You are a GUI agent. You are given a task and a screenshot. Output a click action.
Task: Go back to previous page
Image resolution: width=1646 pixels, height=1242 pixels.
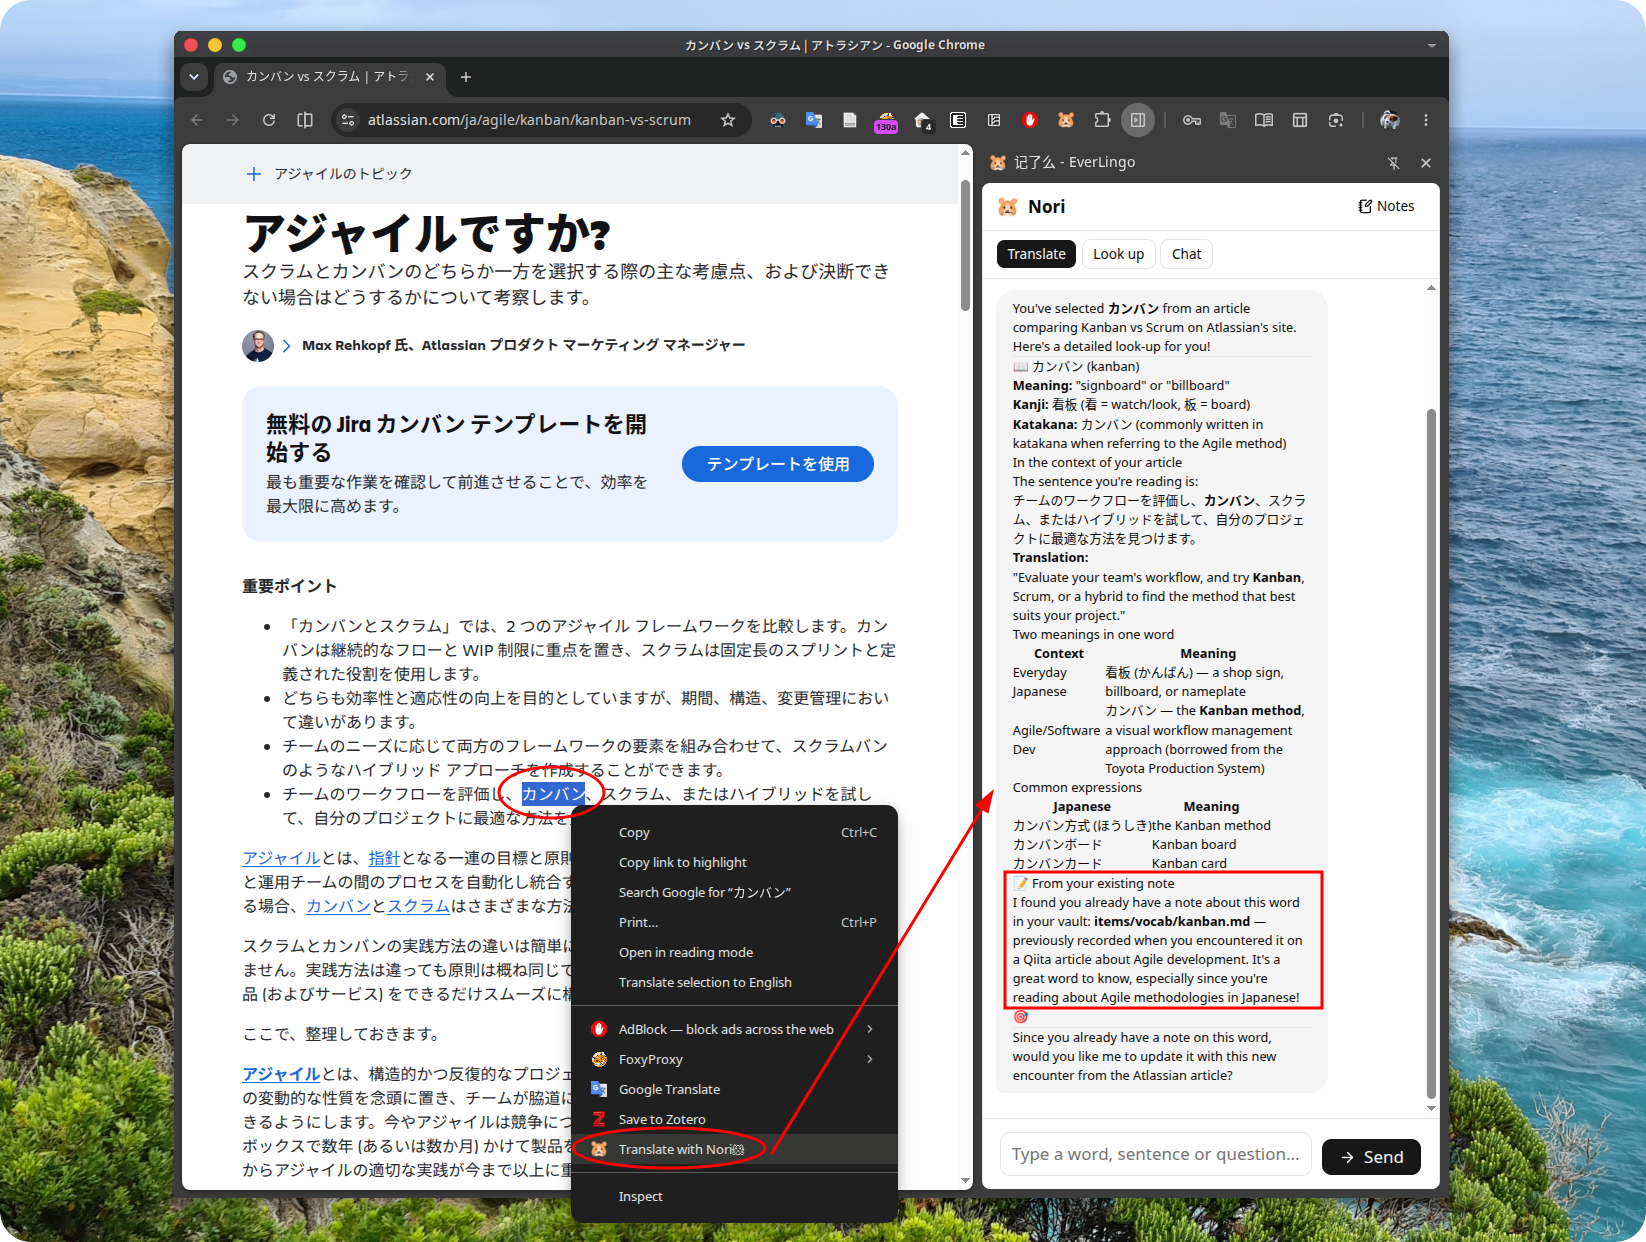[197, 120]
